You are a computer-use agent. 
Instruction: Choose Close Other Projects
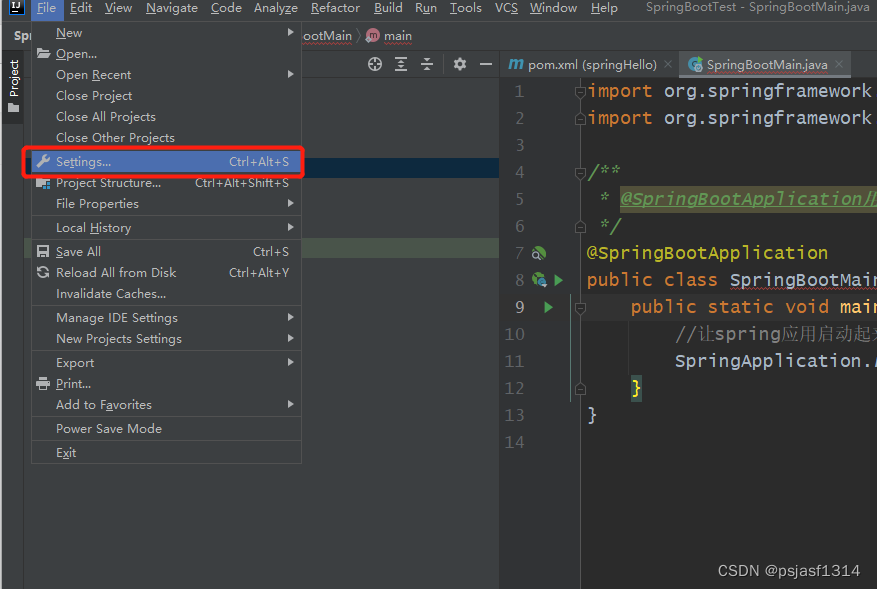pos(167,138)
